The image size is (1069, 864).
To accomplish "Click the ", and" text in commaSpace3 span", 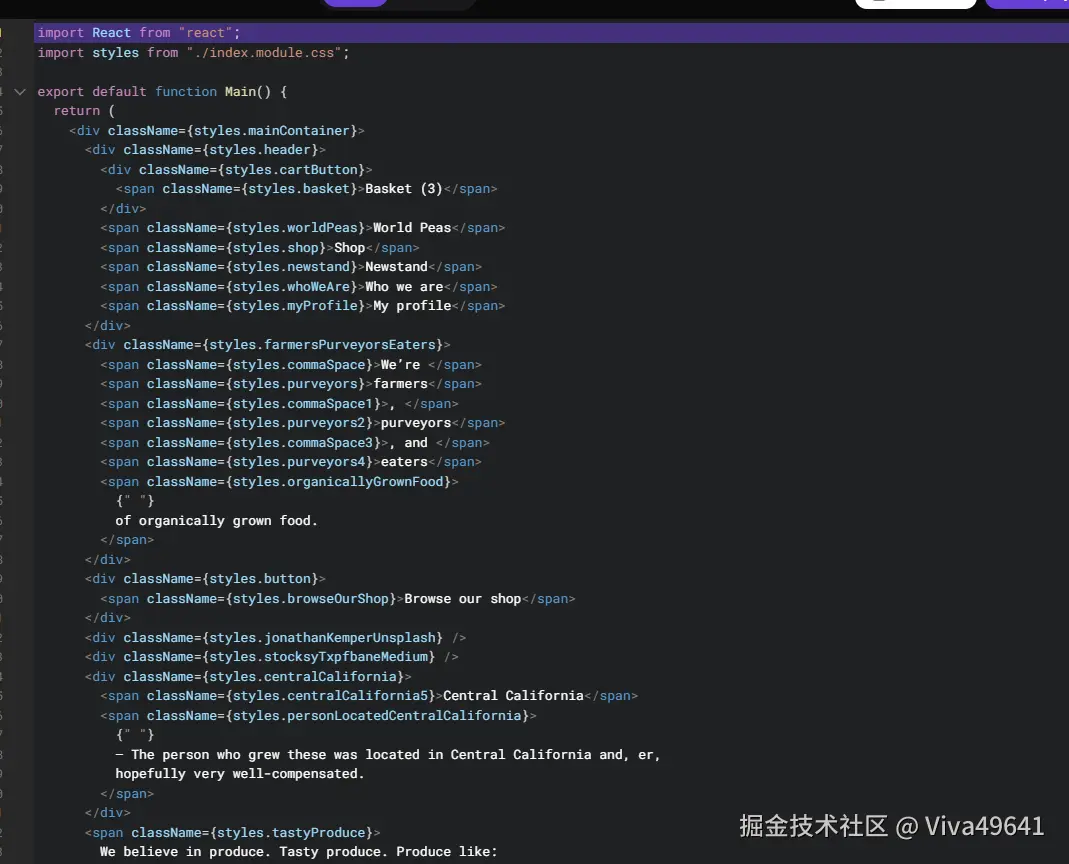I will point(408,443).
